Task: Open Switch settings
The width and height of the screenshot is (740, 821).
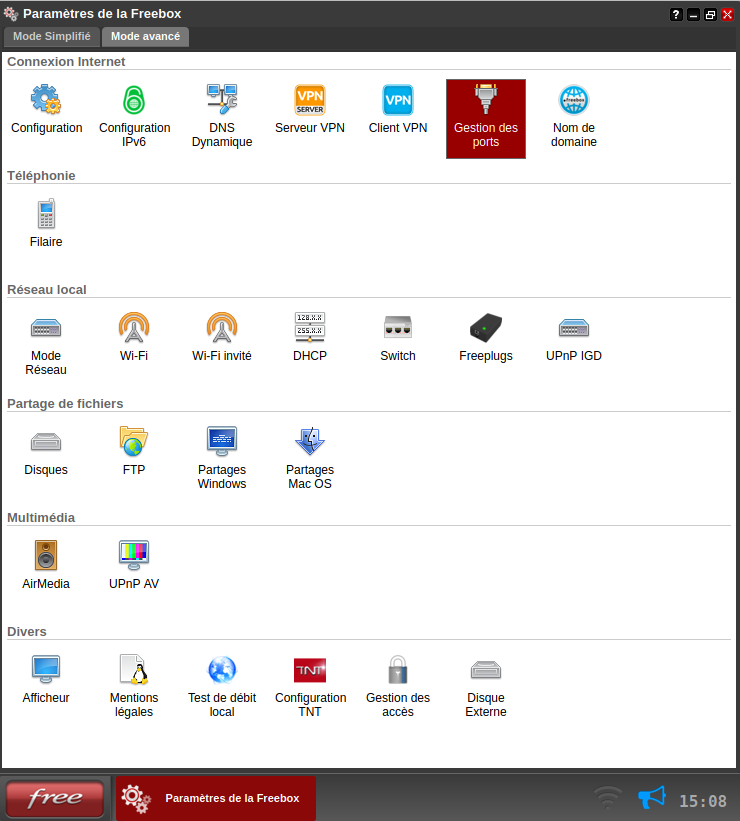Action: pyautogui.click(x=398, y=338)
